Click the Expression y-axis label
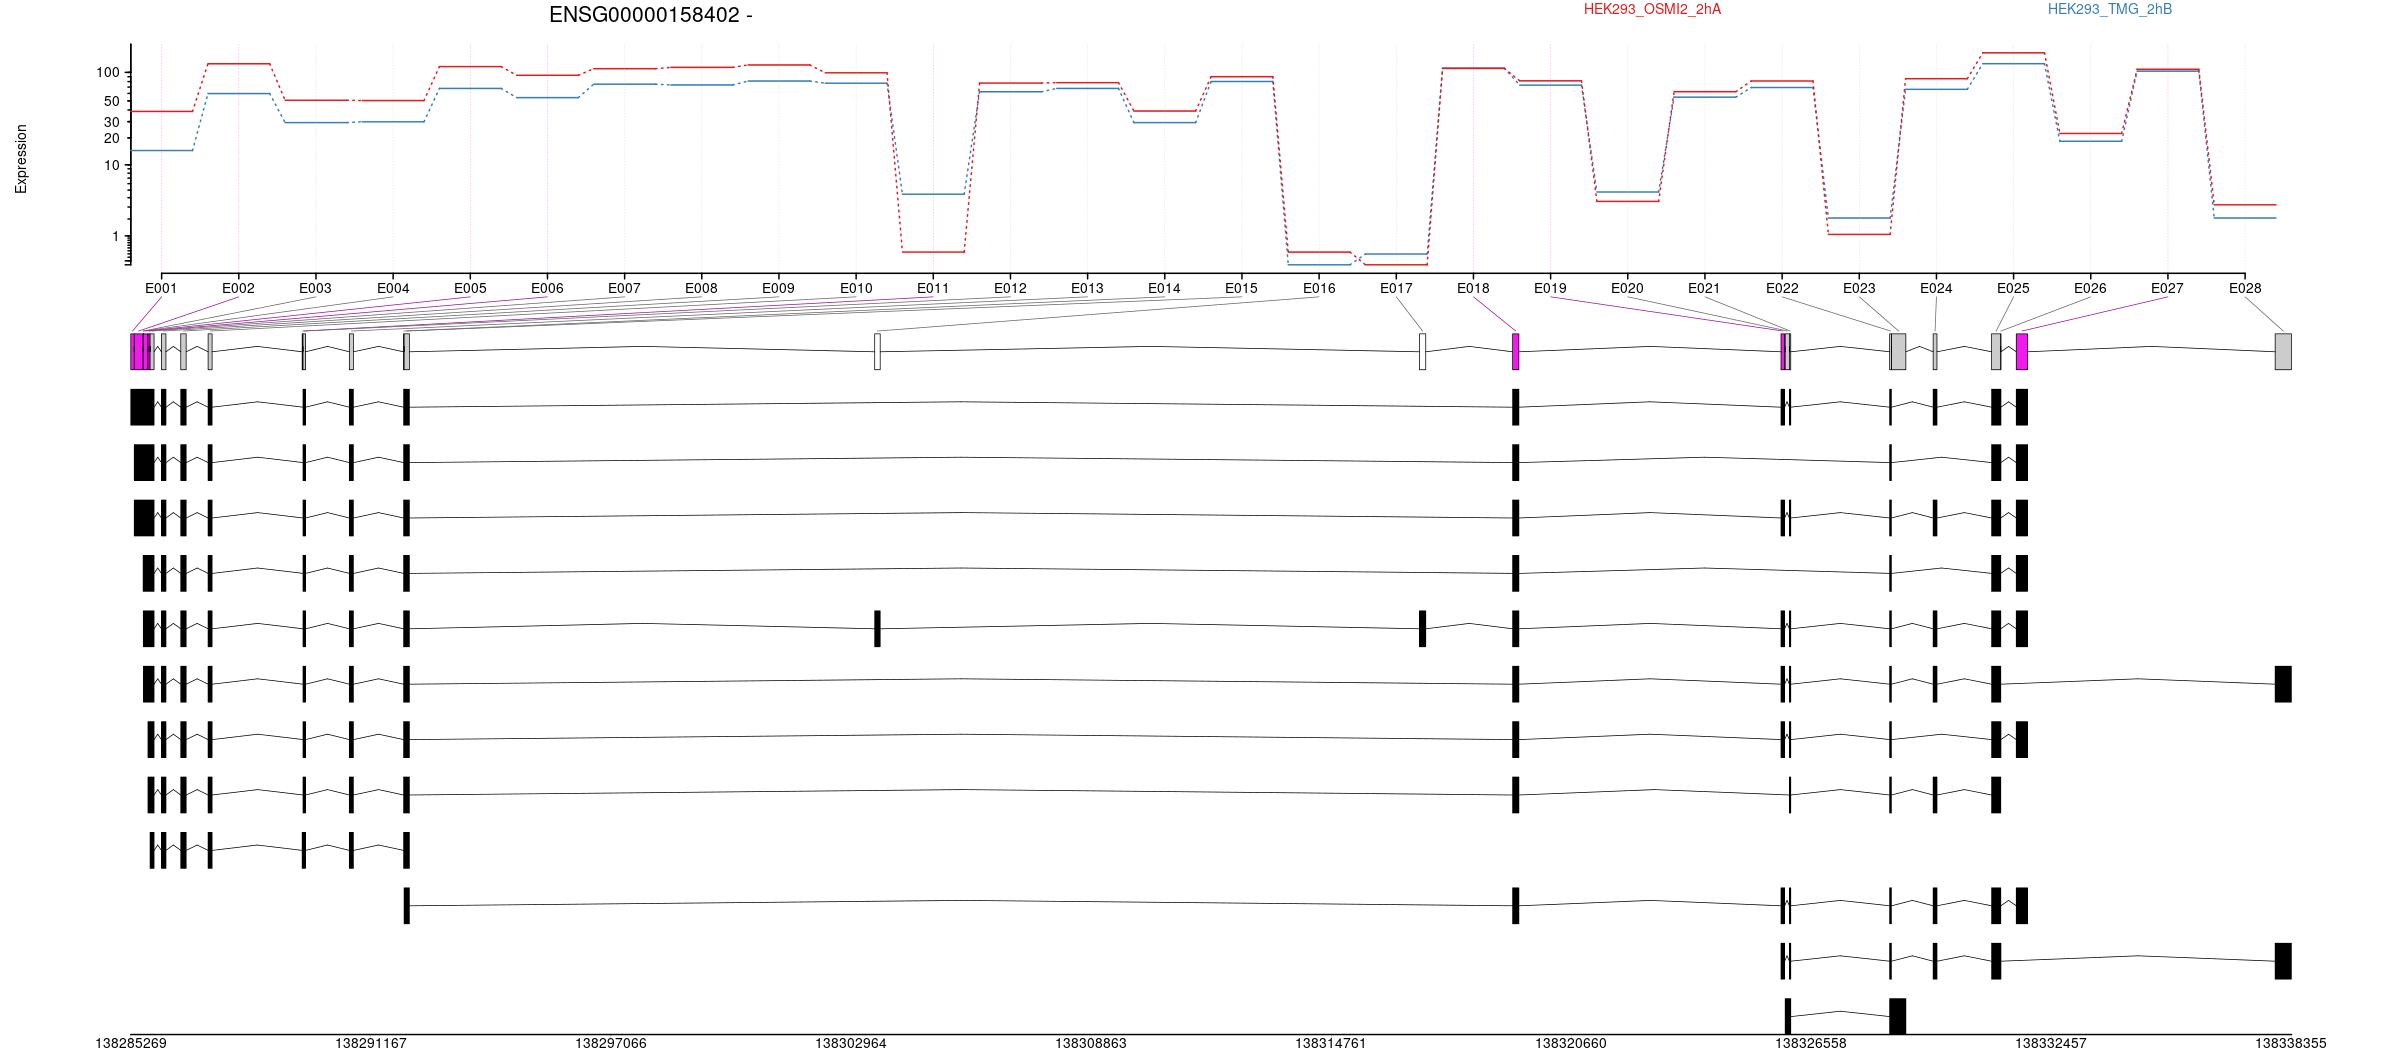Viewport: 2400px width, 1060px height. point(21,159)
